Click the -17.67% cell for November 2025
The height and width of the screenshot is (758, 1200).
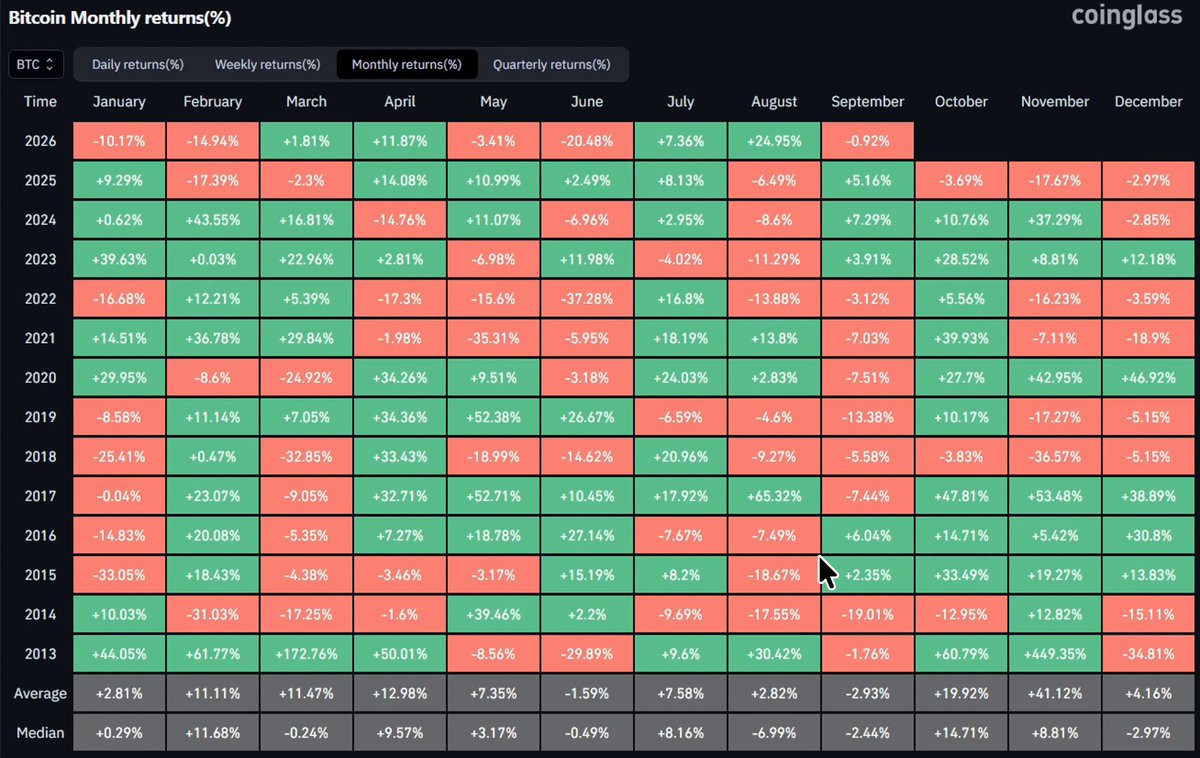pyautogui.click(x=1055, y=181)
